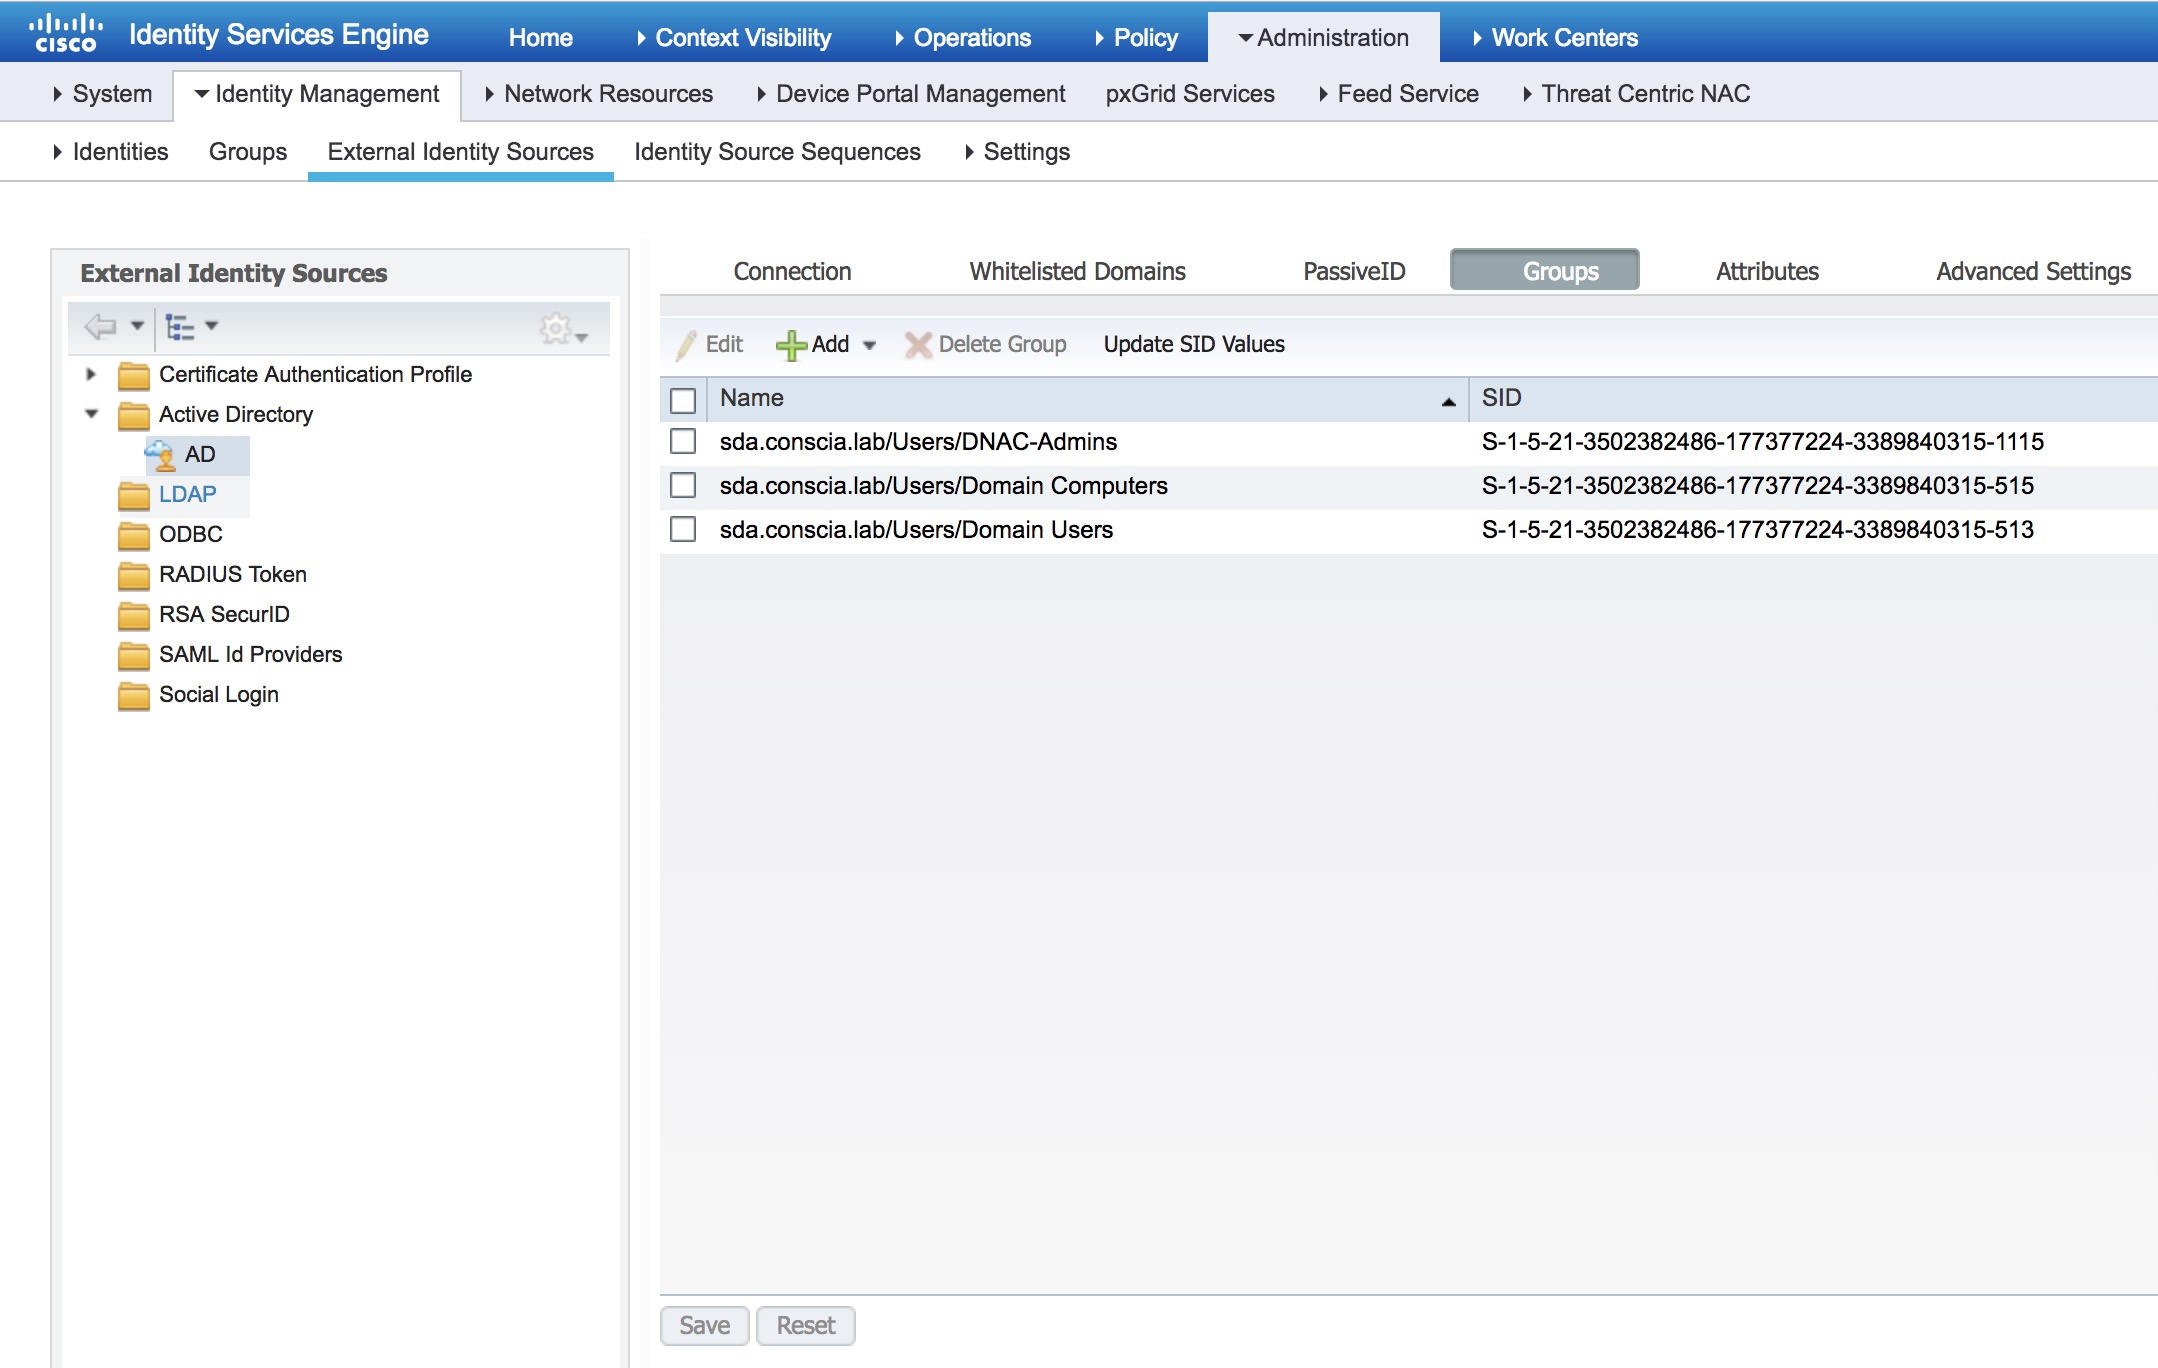Open Threat Centric NAC submenu

click(1636, 94)
